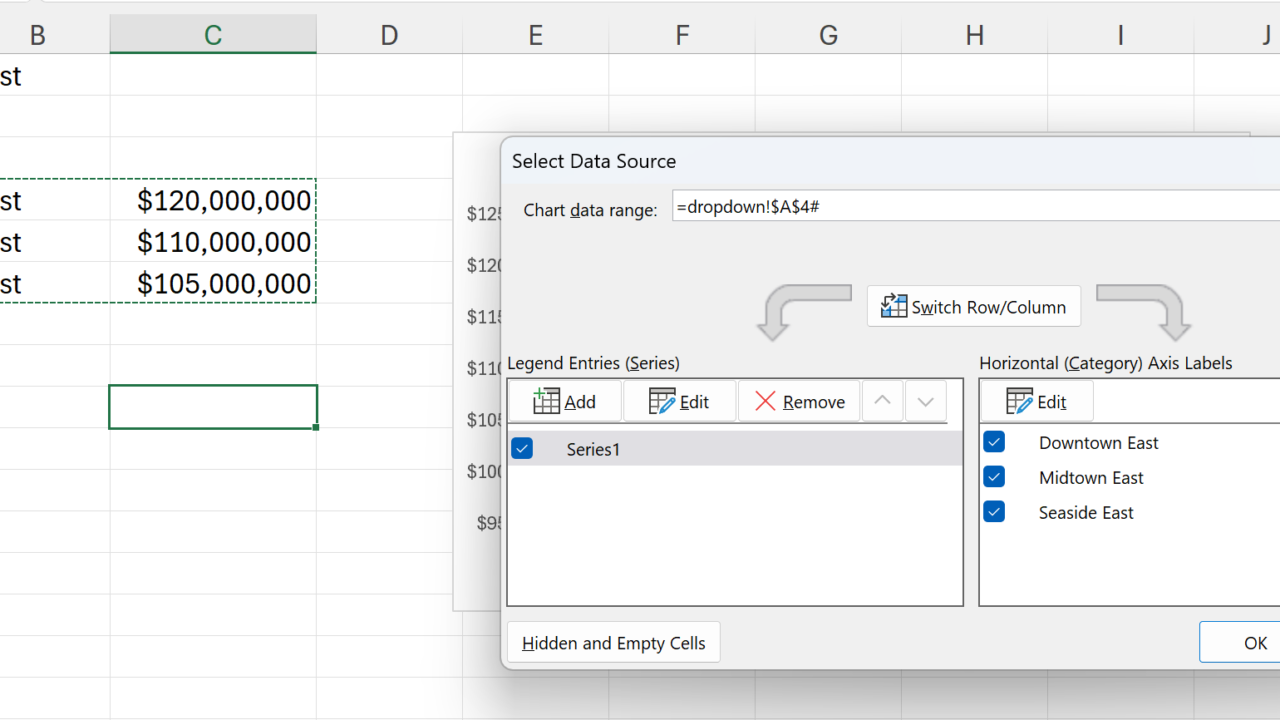Move series up with arrow

882,402
